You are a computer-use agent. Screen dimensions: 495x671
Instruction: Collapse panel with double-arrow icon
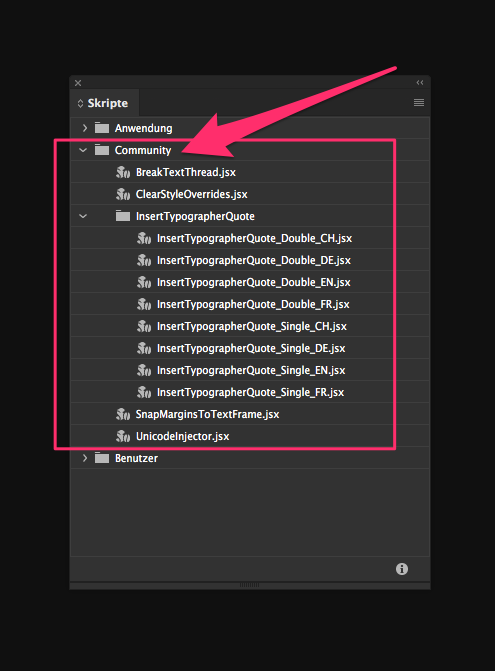coord(420,83)
